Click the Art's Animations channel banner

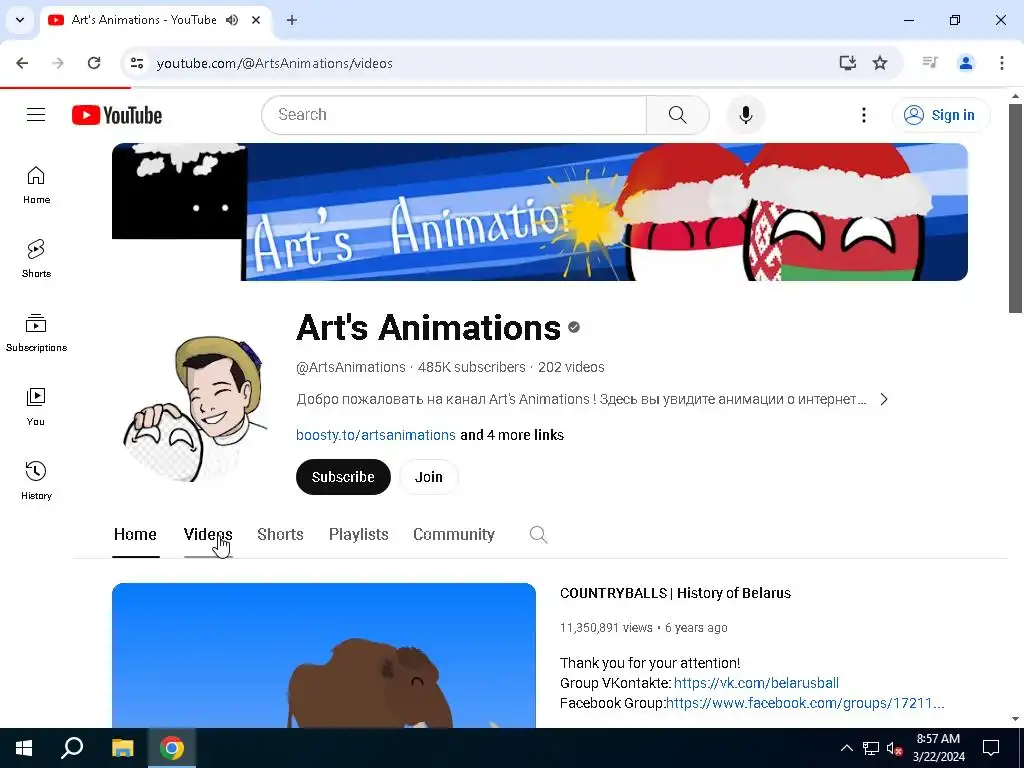[539, 212]
